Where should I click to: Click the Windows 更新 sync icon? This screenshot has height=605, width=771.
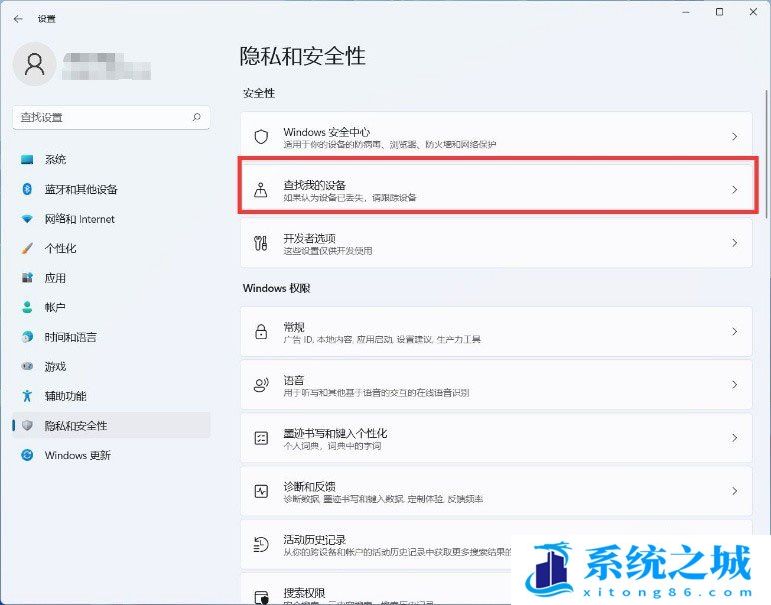pyautogui.click(x=27, y=455)
